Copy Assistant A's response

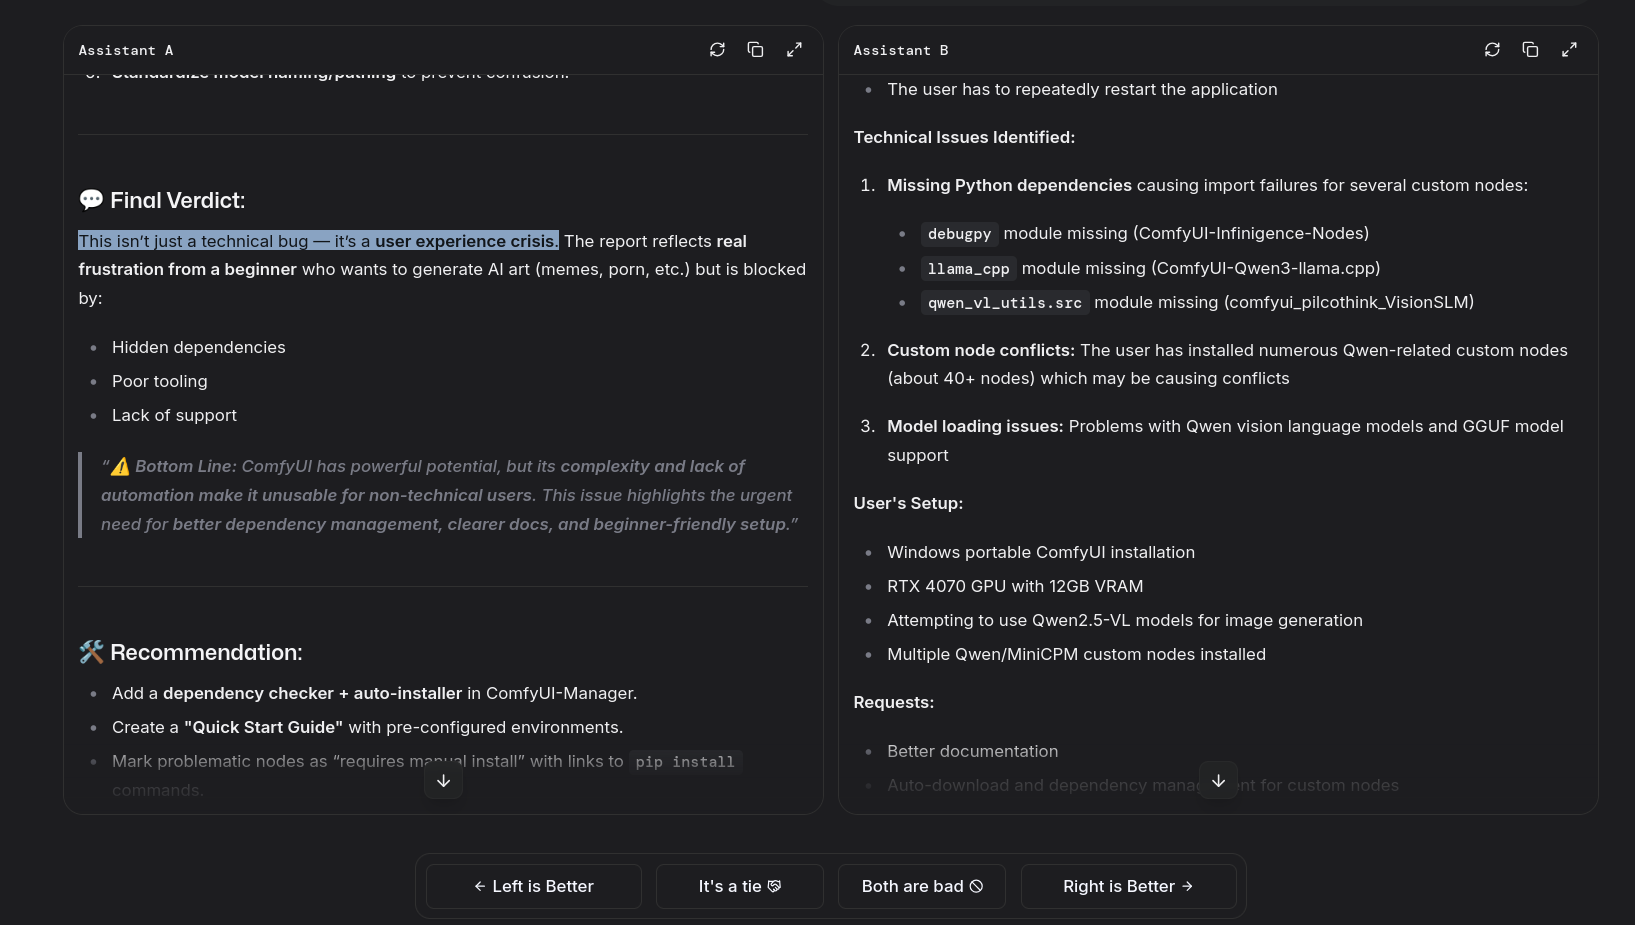(755, 50)
